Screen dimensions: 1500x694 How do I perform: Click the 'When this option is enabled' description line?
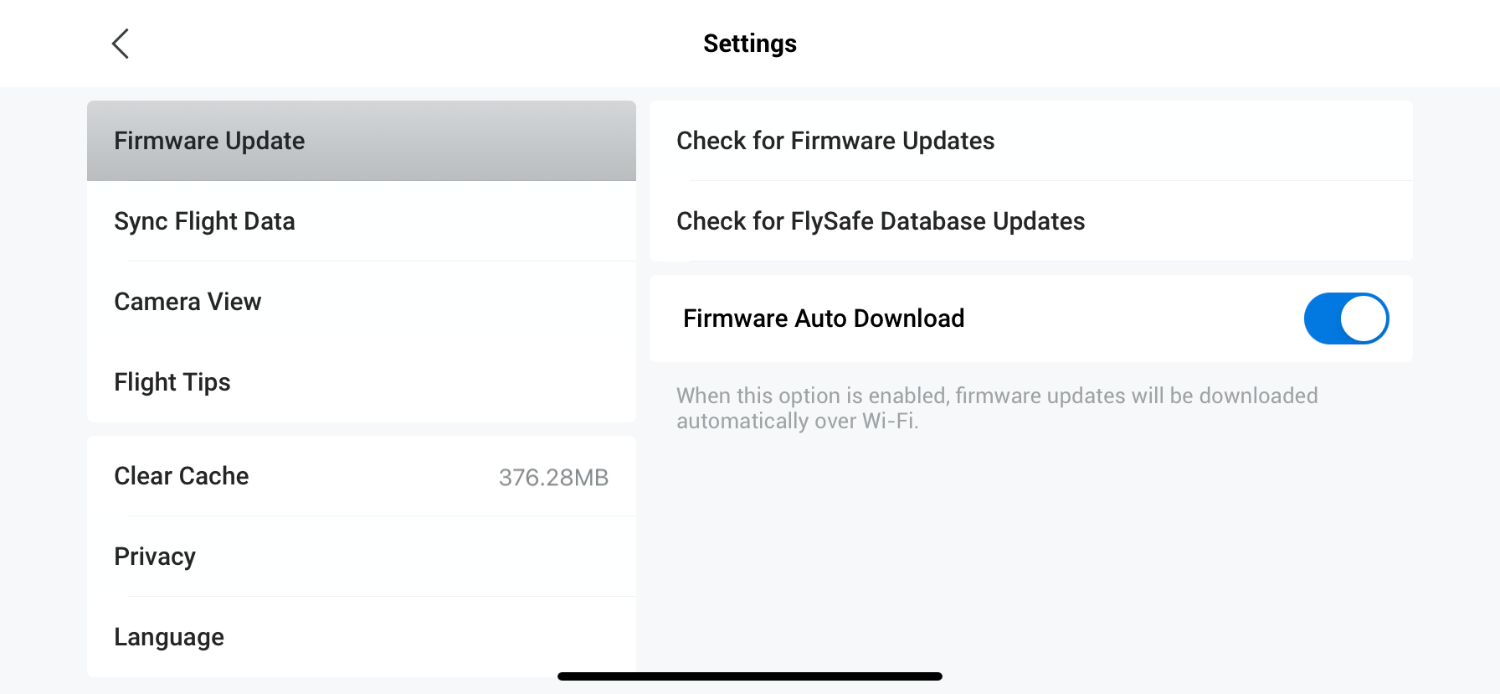coord(996,396)
